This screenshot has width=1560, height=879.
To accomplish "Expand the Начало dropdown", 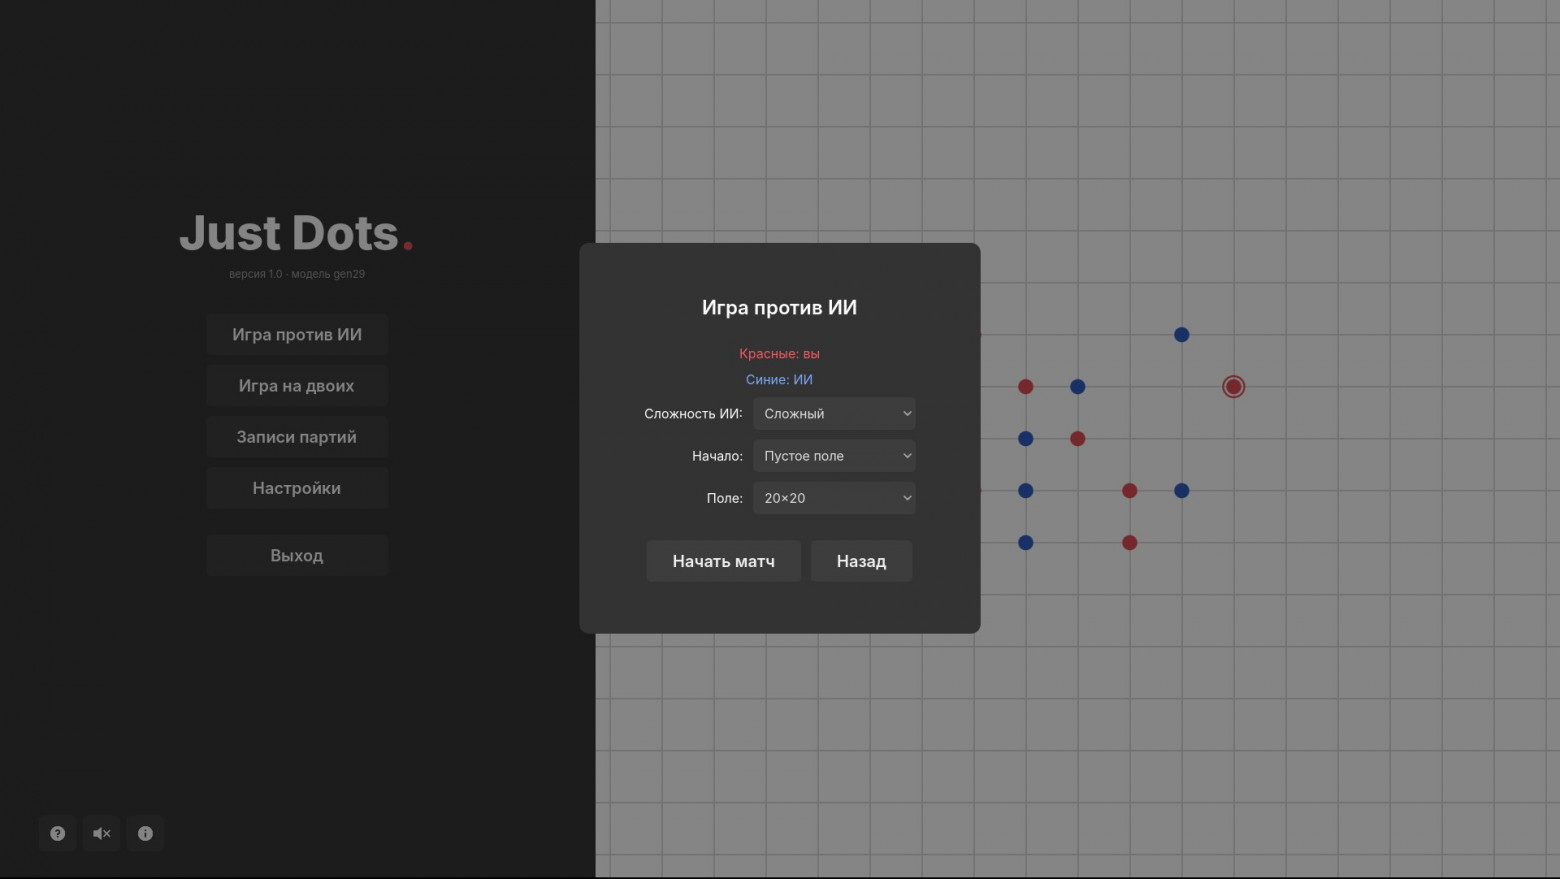I will [x=834, y=455].
